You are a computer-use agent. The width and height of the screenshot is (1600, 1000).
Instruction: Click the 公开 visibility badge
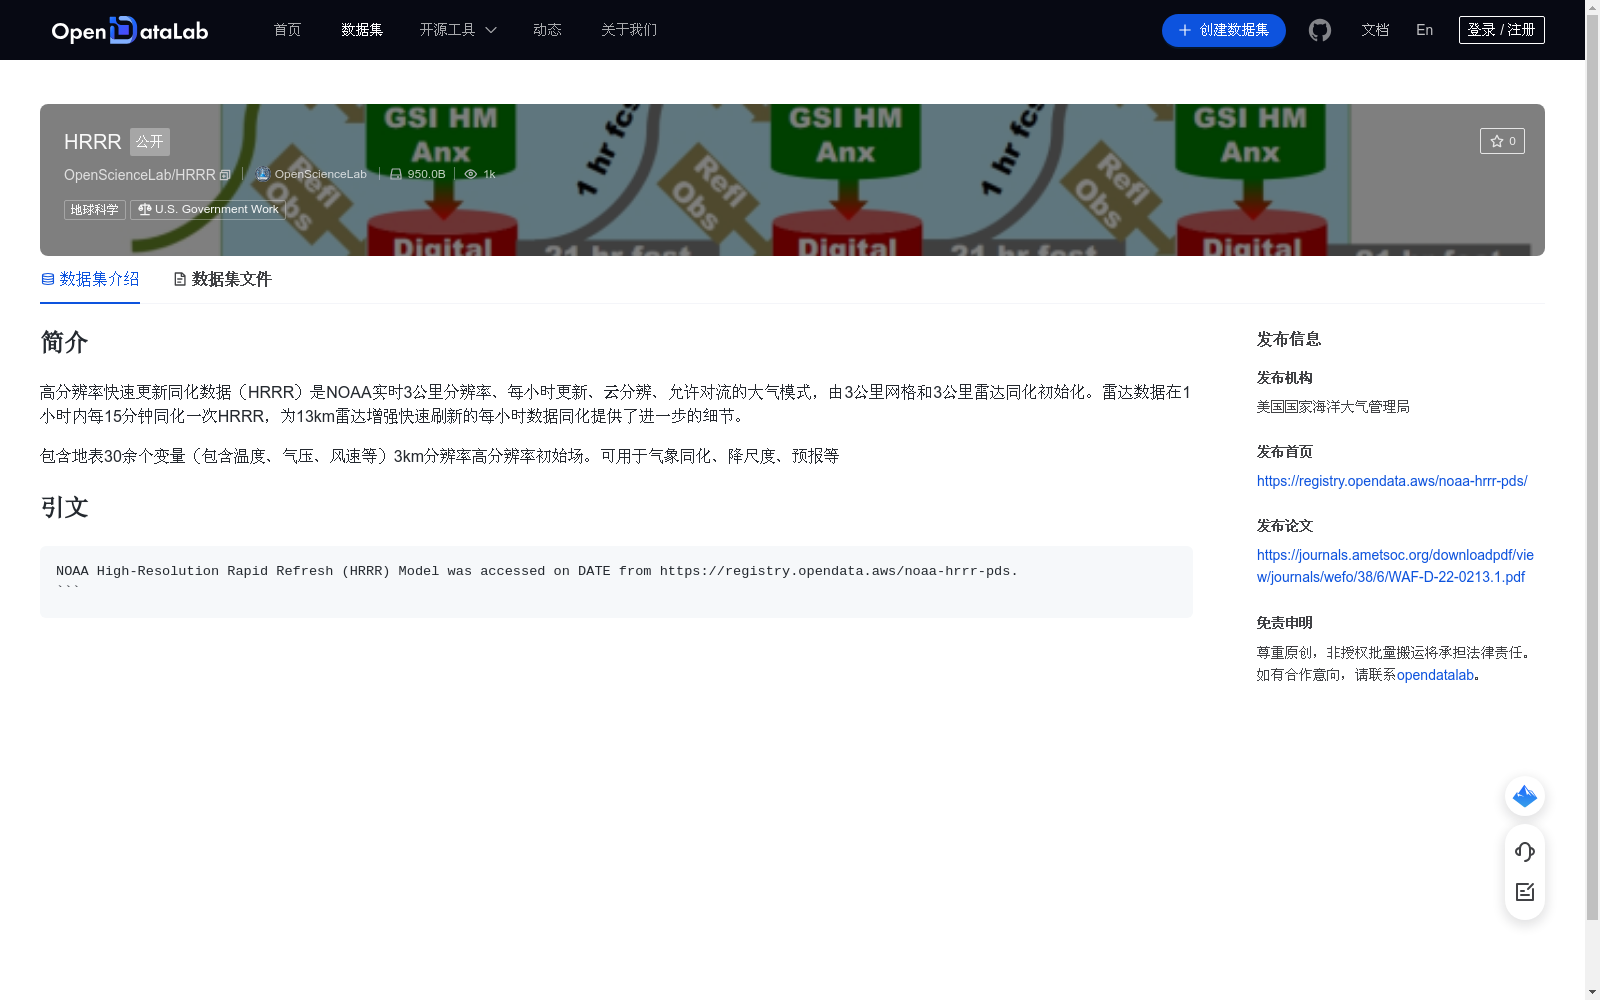pyautogui.click(x=149, y=142)
